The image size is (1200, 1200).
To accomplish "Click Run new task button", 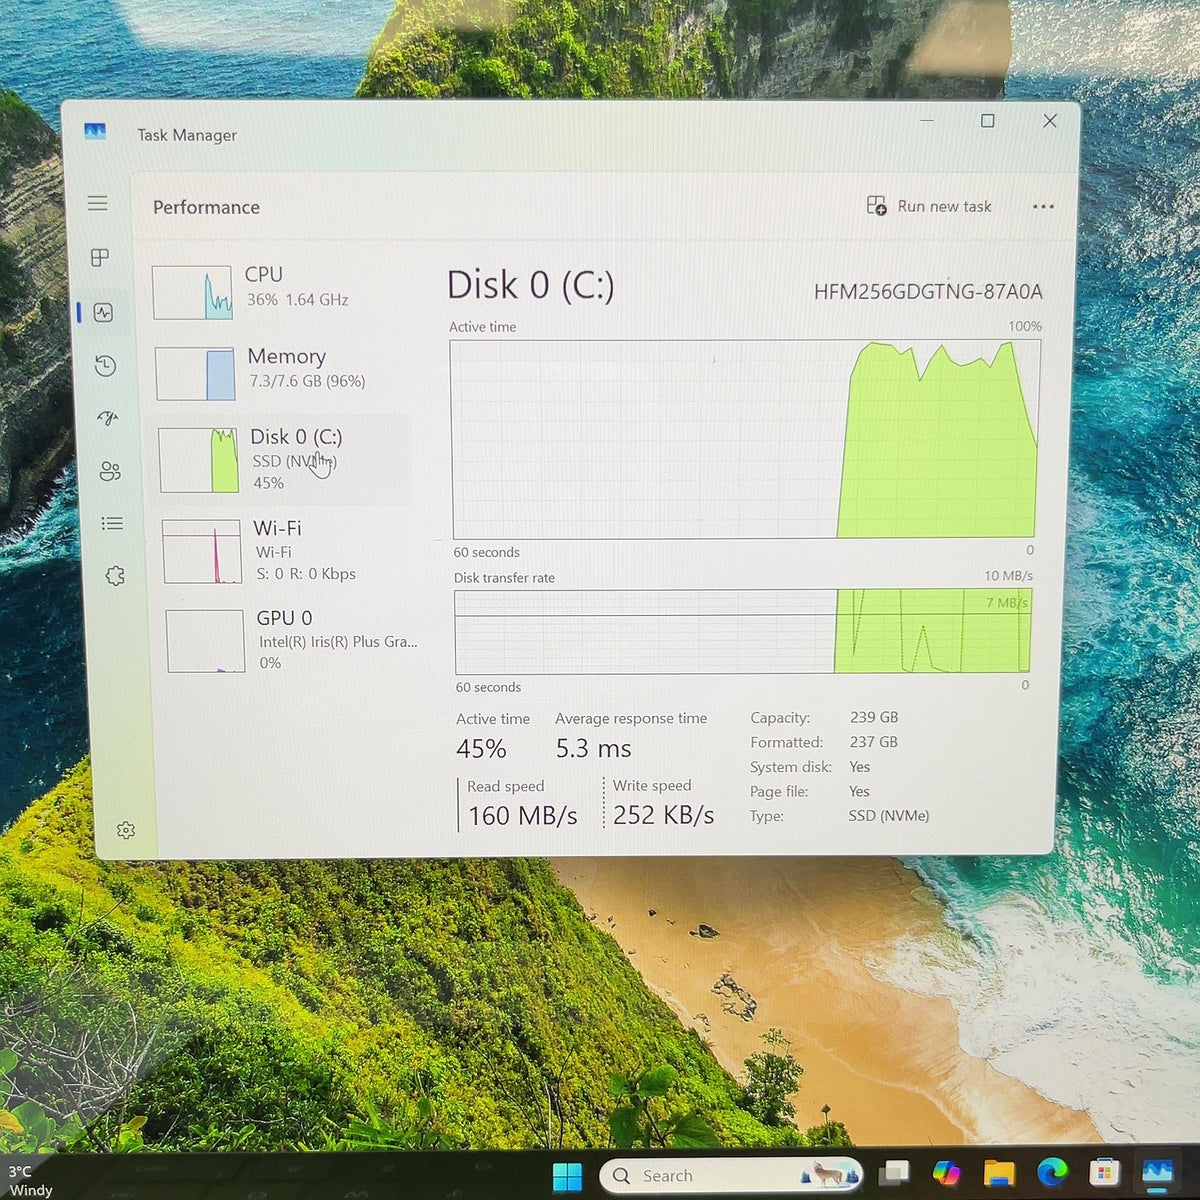I will (929, 206).
